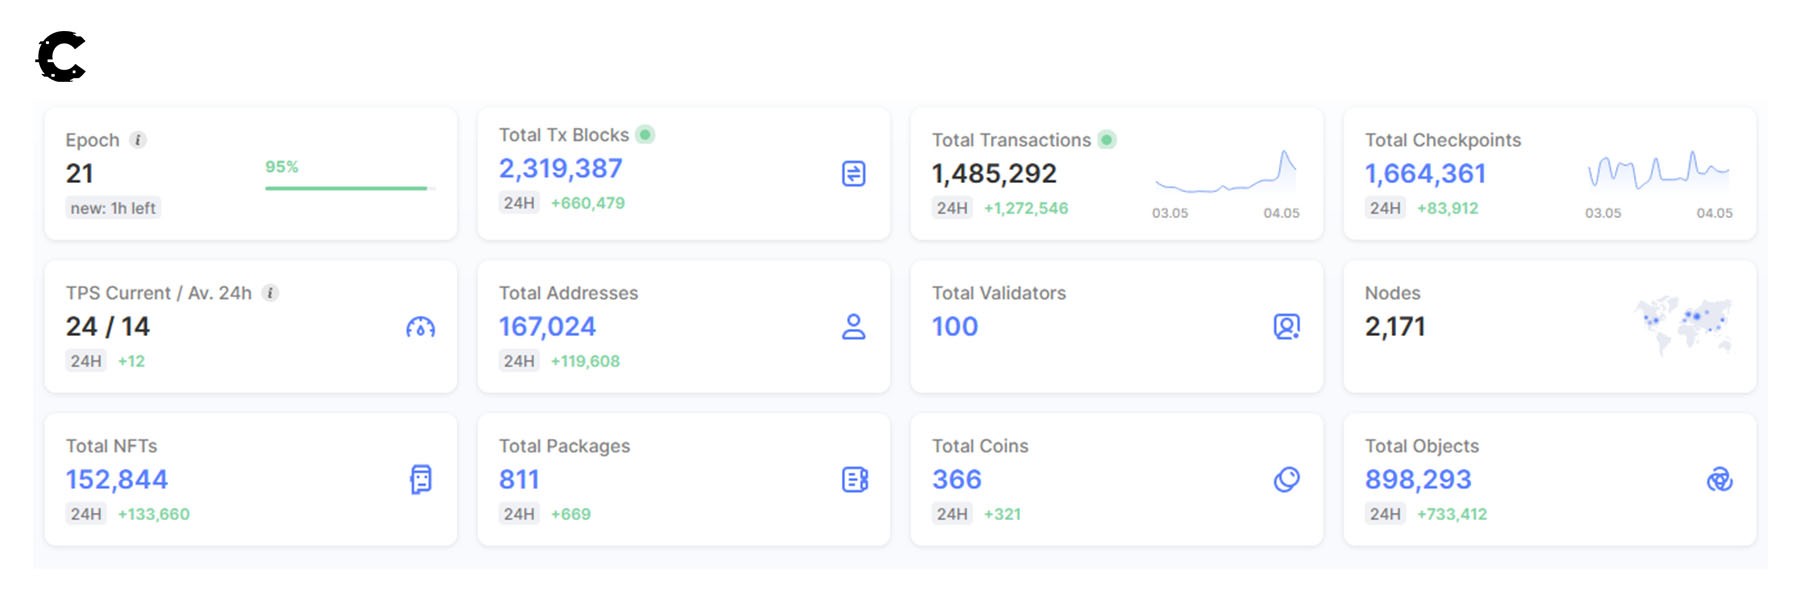
Task: Click the Nodes world map thumbnail
Action: pos(1684,324)
